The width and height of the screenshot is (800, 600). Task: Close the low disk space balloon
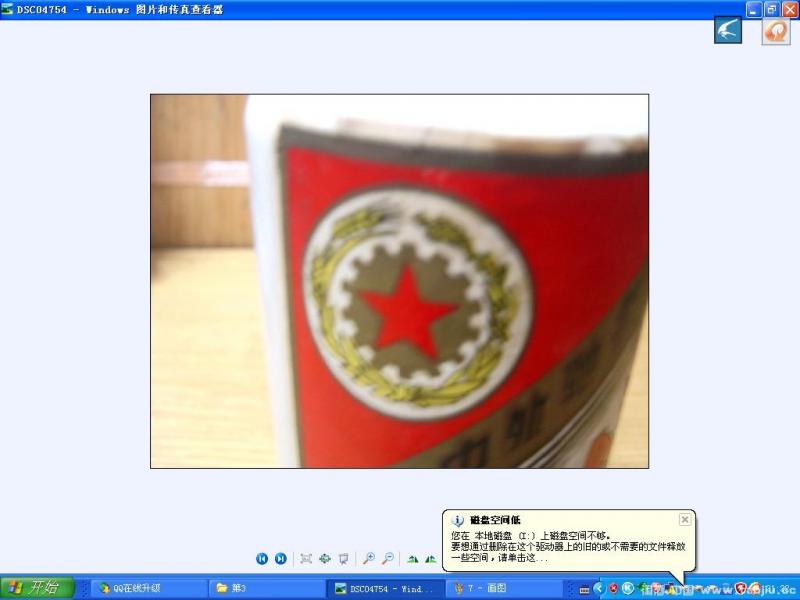coord(685,519)
